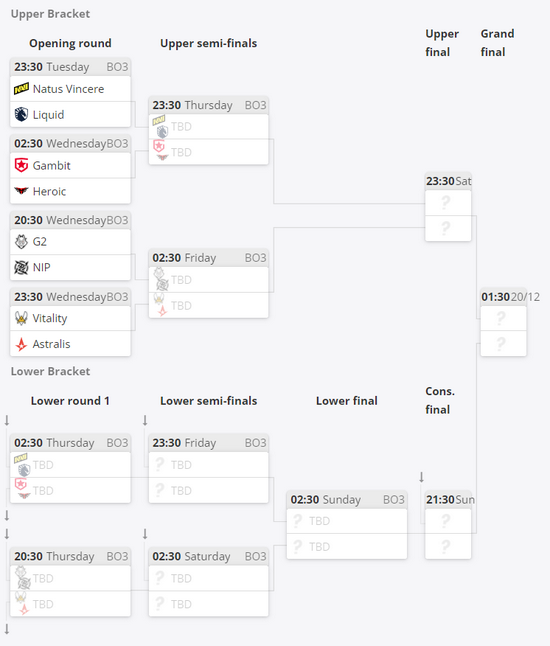Open the 02:30 Saturday lower semi-final match
Viewport: 550px width, 646px height.
(x=208, y=582)
